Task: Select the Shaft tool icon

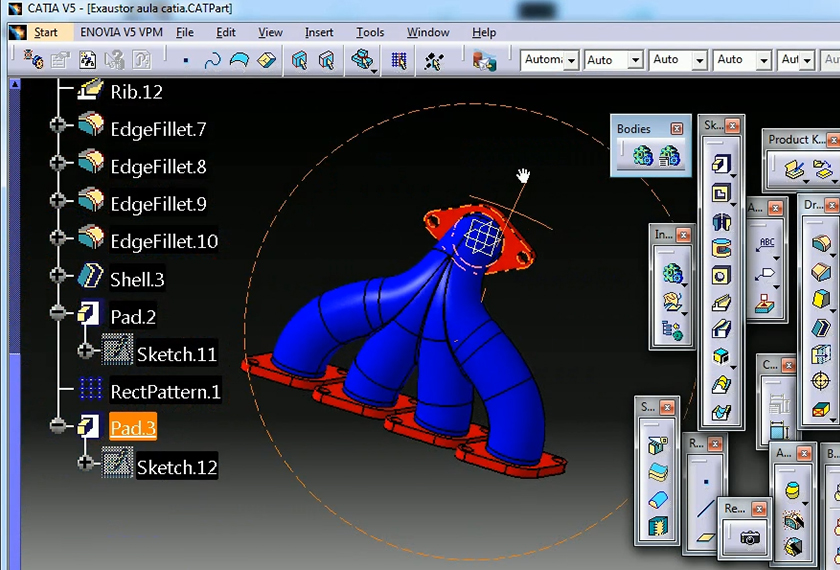Action: point(720,221)
